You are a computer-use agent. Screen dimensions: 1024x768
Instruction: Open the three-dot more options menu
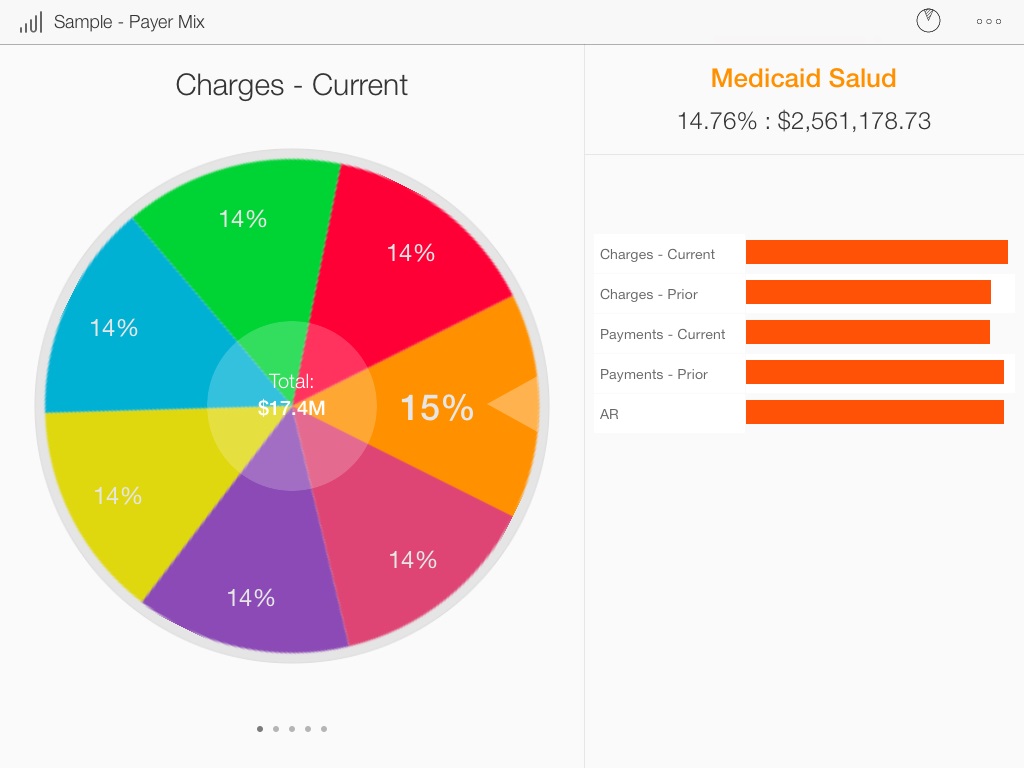(989, 21)
